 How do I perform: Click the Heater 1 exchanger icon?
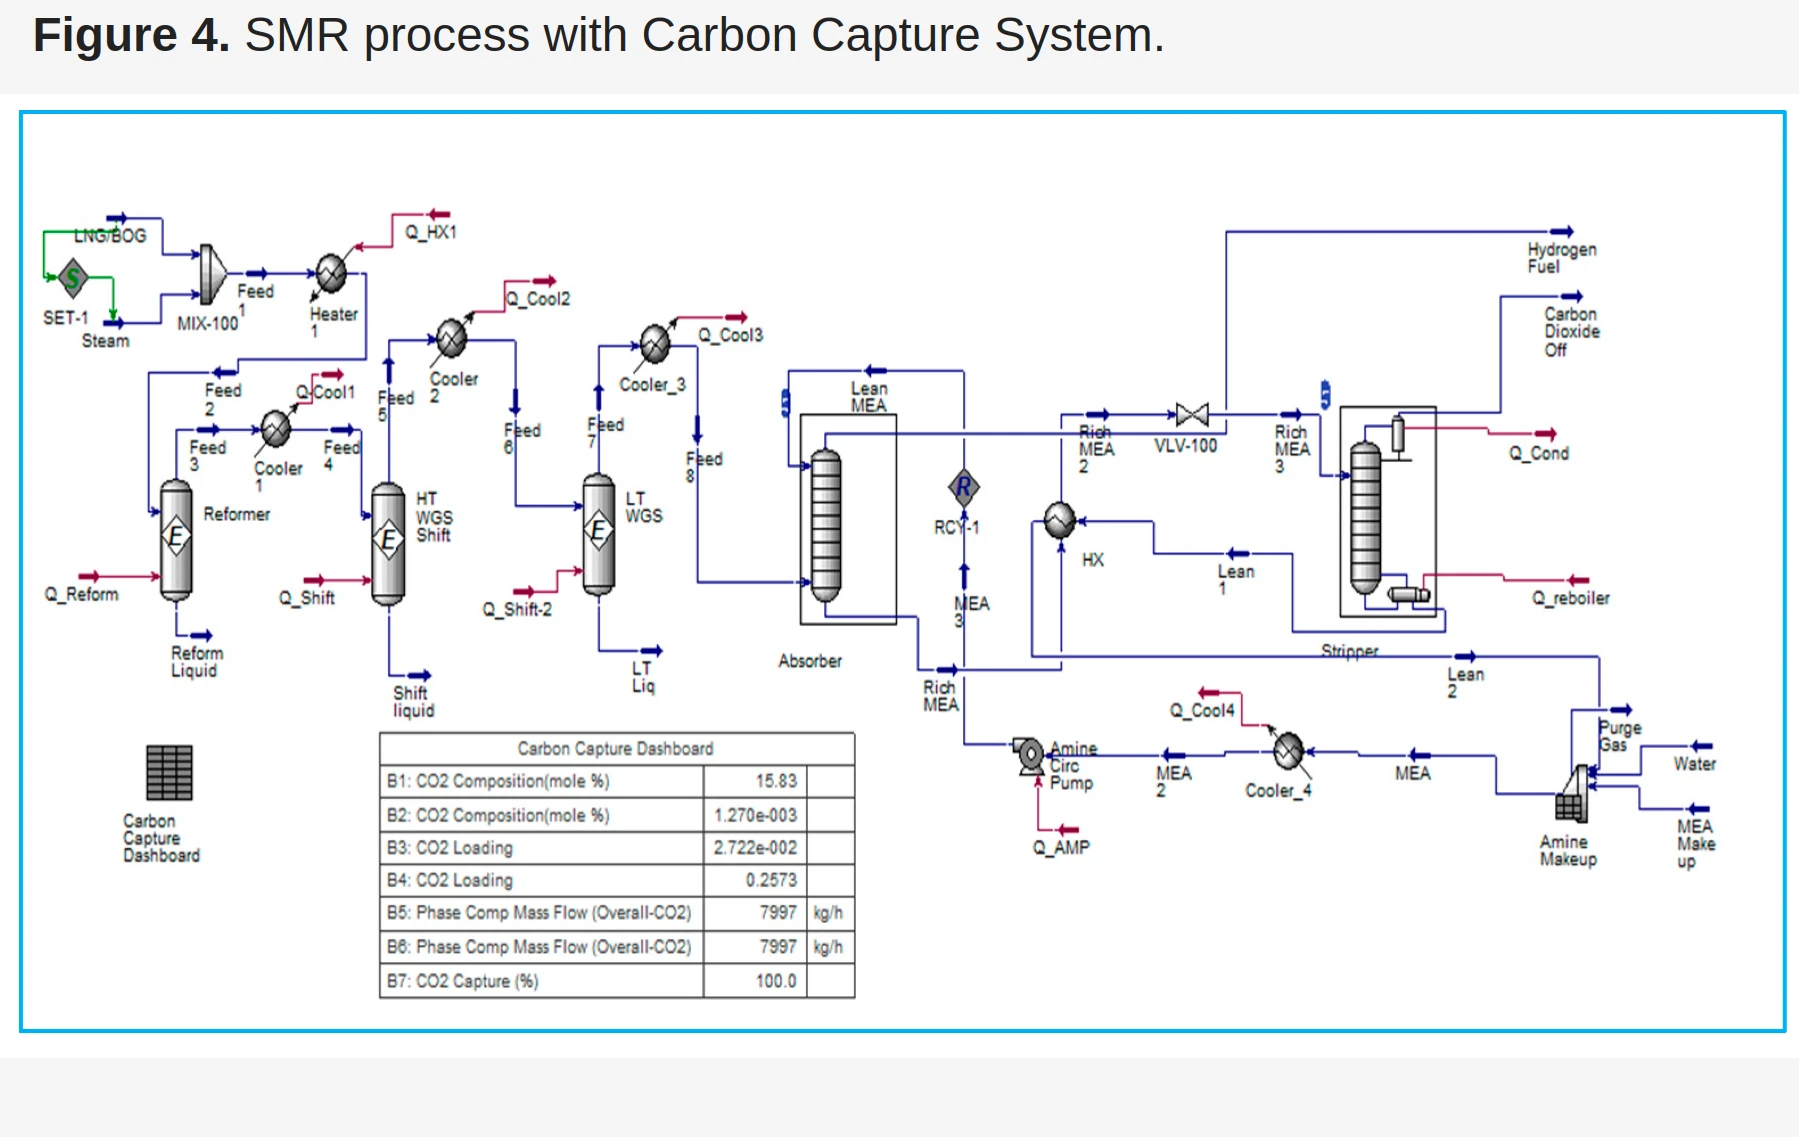click(x=331, y=272)
